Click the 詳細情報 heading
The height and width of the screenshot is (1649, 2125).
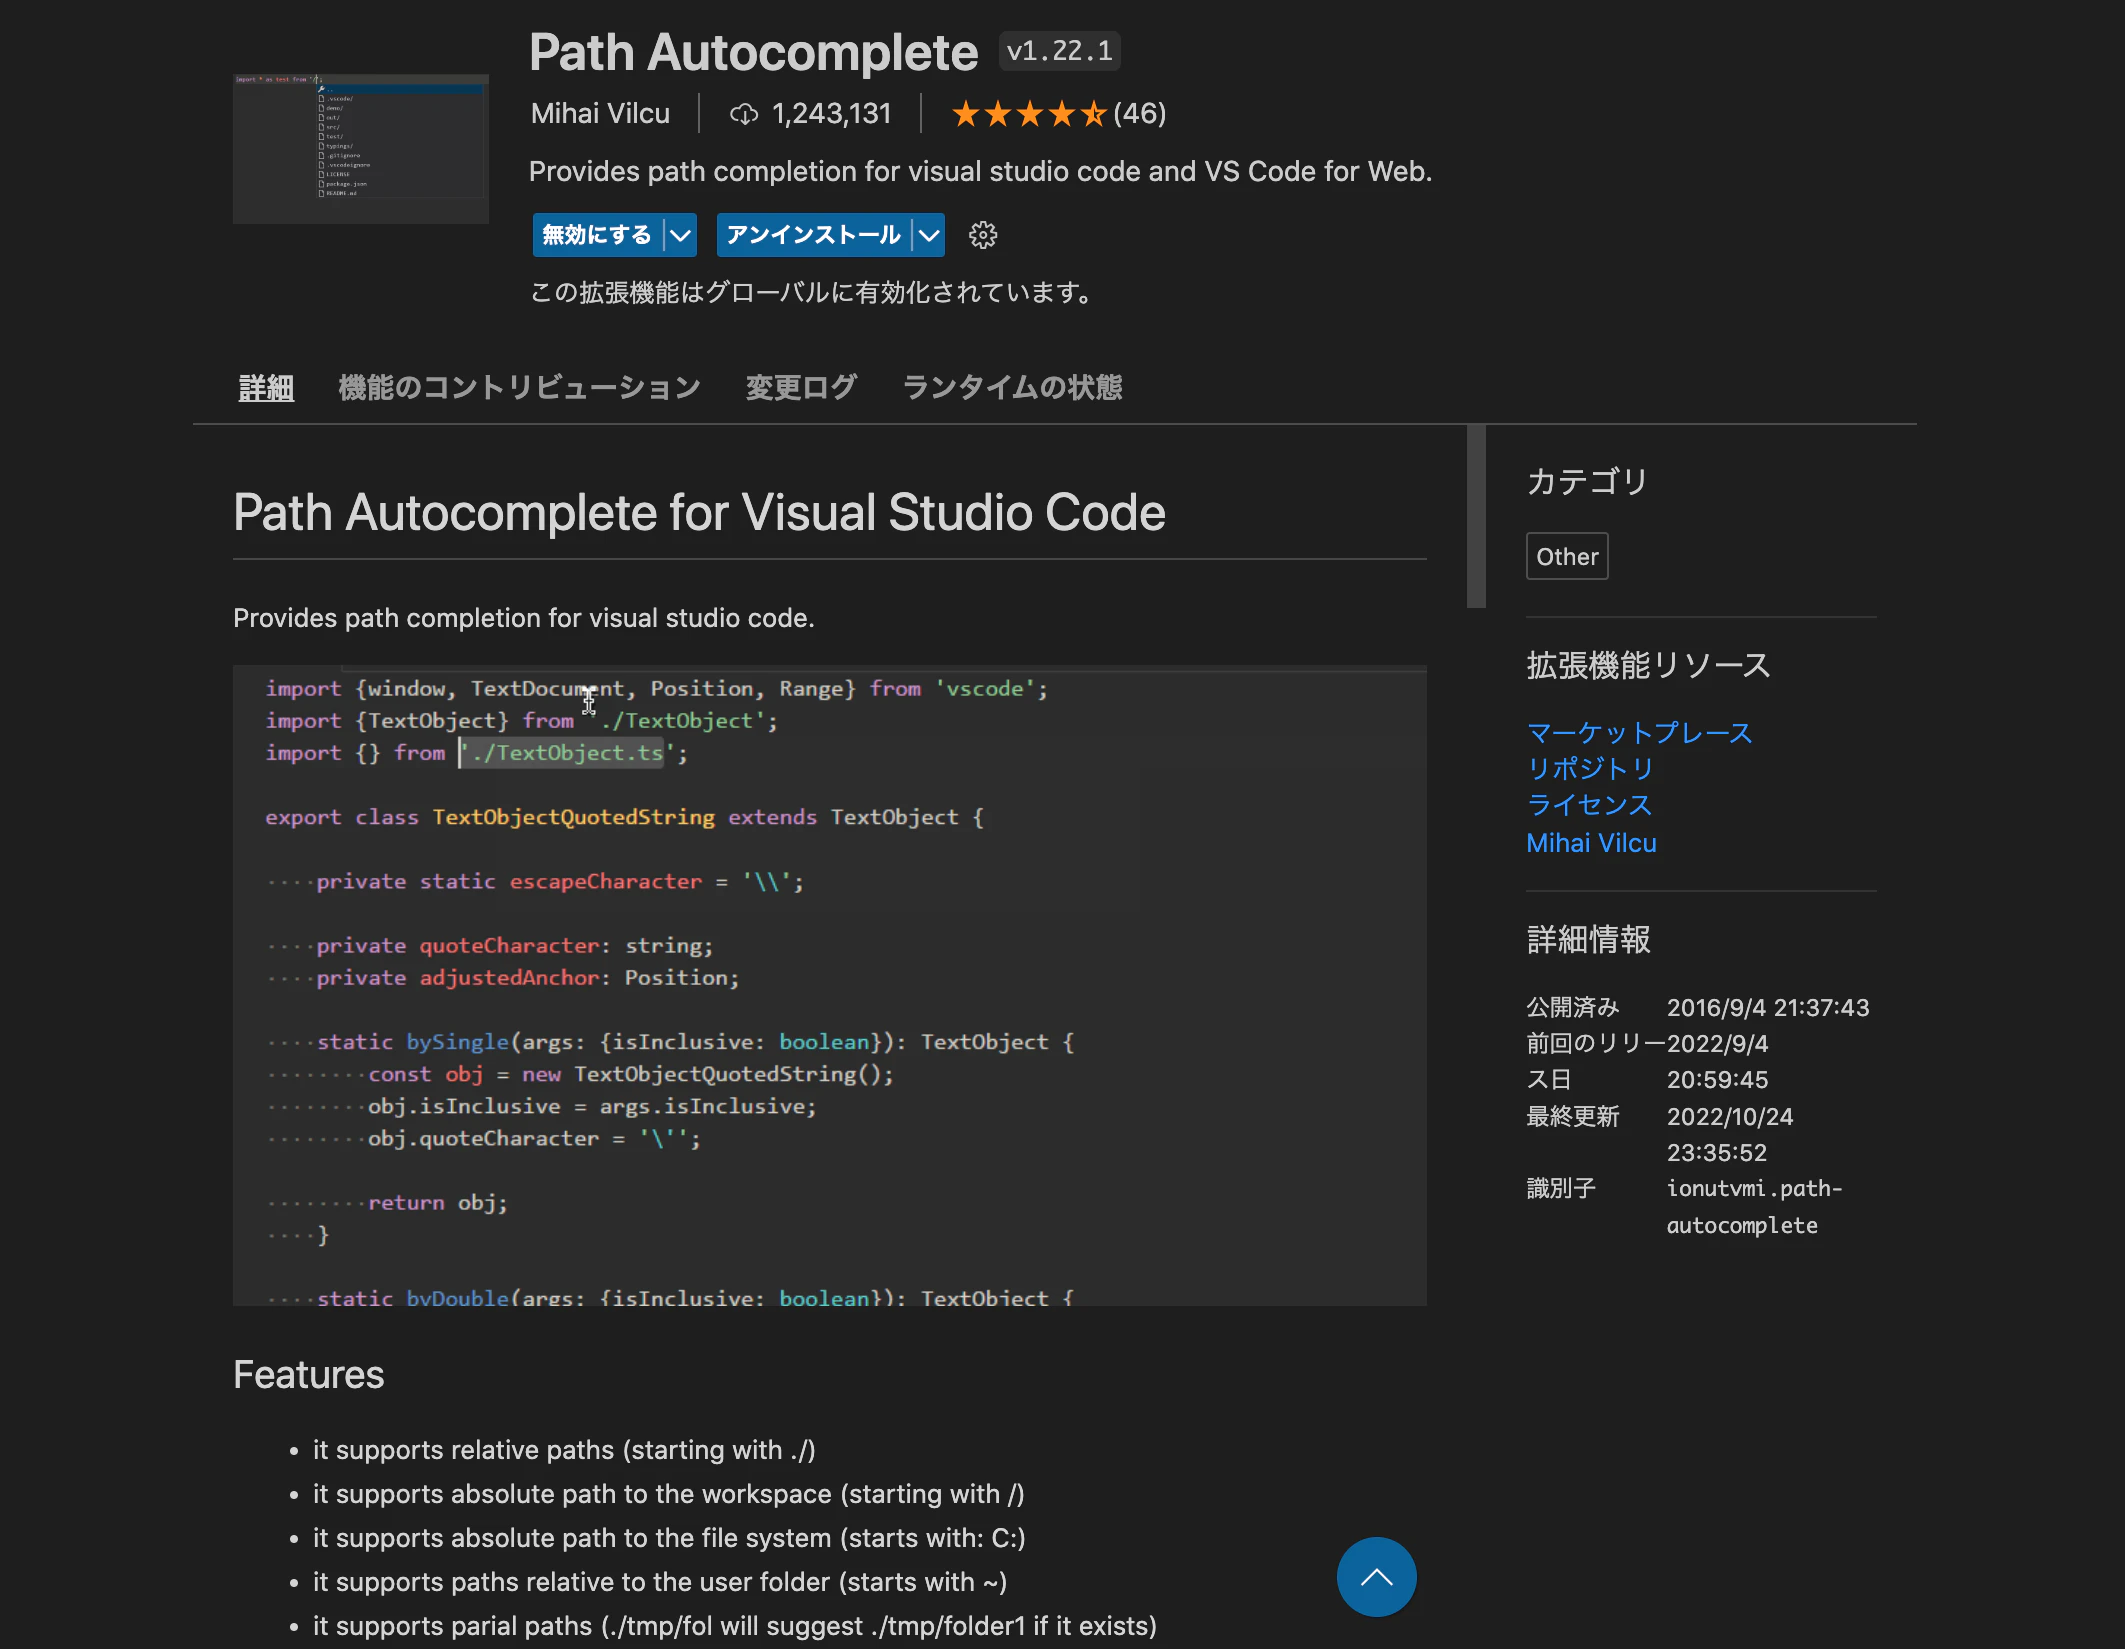pos(1588,940)
